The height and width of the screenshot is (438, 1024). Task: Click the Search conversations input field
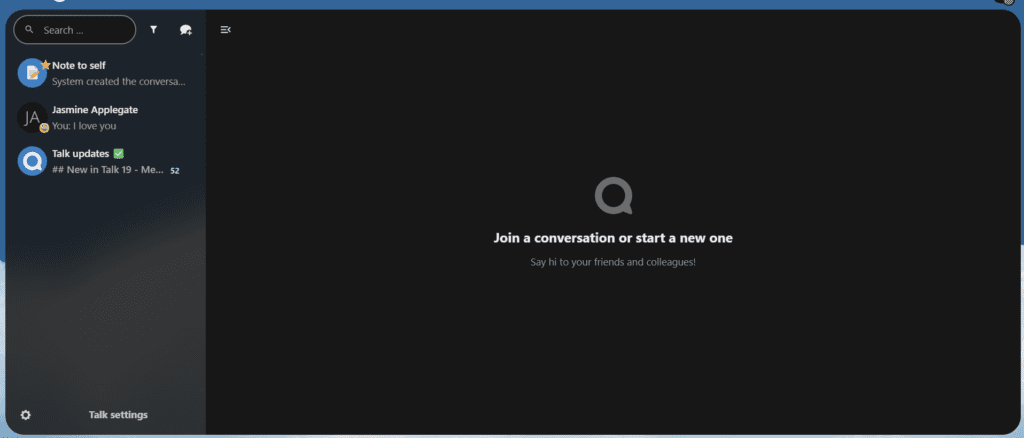[74, 30]
